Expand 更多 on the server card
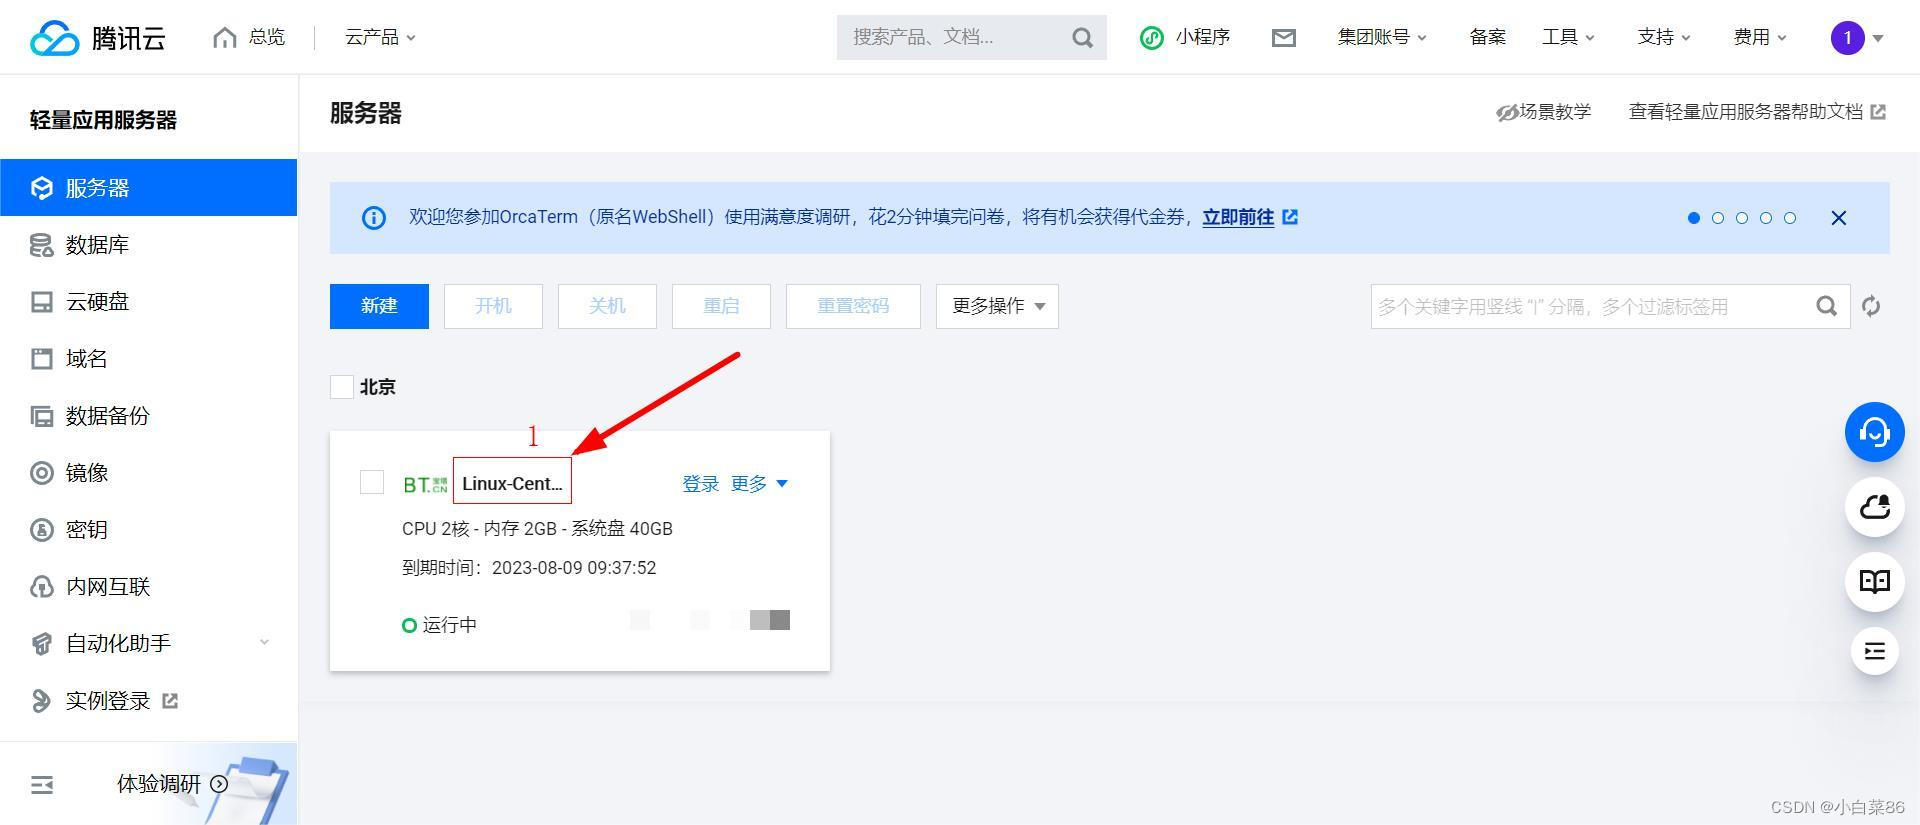Viewport: 1920px width, 825px height. (x=759, y=484)
